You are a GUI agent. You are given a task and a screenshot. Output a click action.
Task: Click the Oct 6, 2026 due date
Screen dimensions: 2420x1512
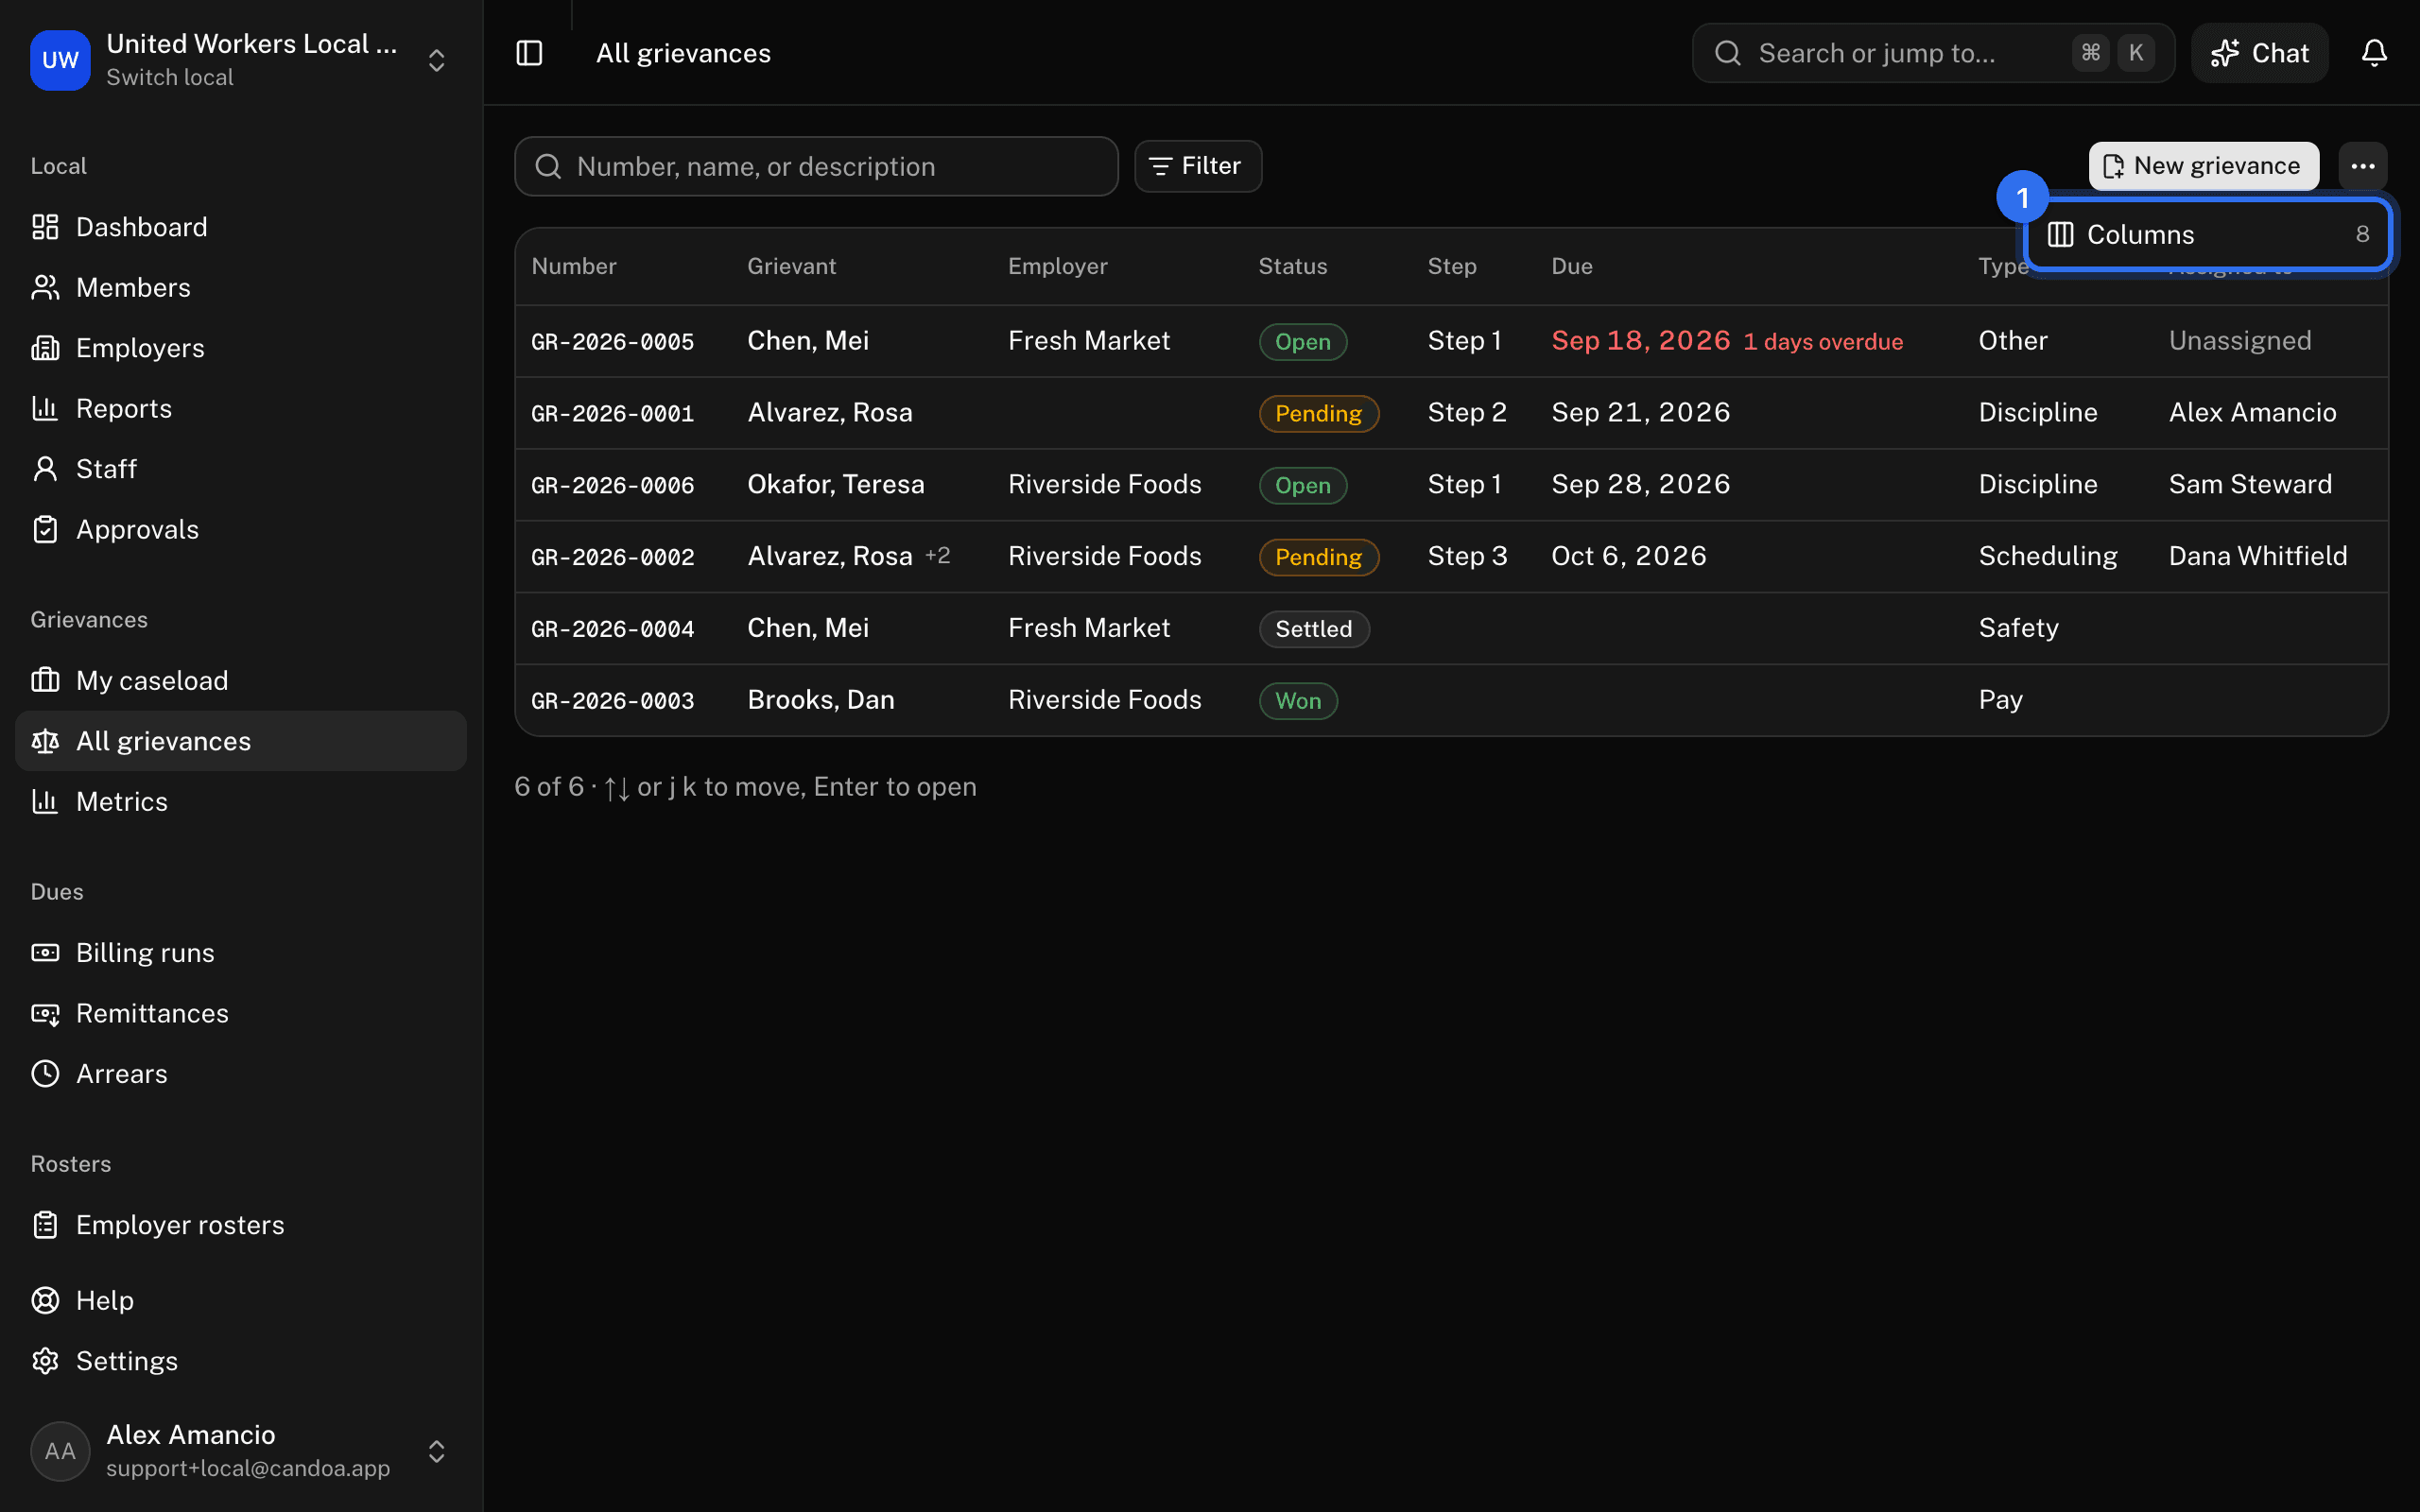click(x=1628, y=556)
